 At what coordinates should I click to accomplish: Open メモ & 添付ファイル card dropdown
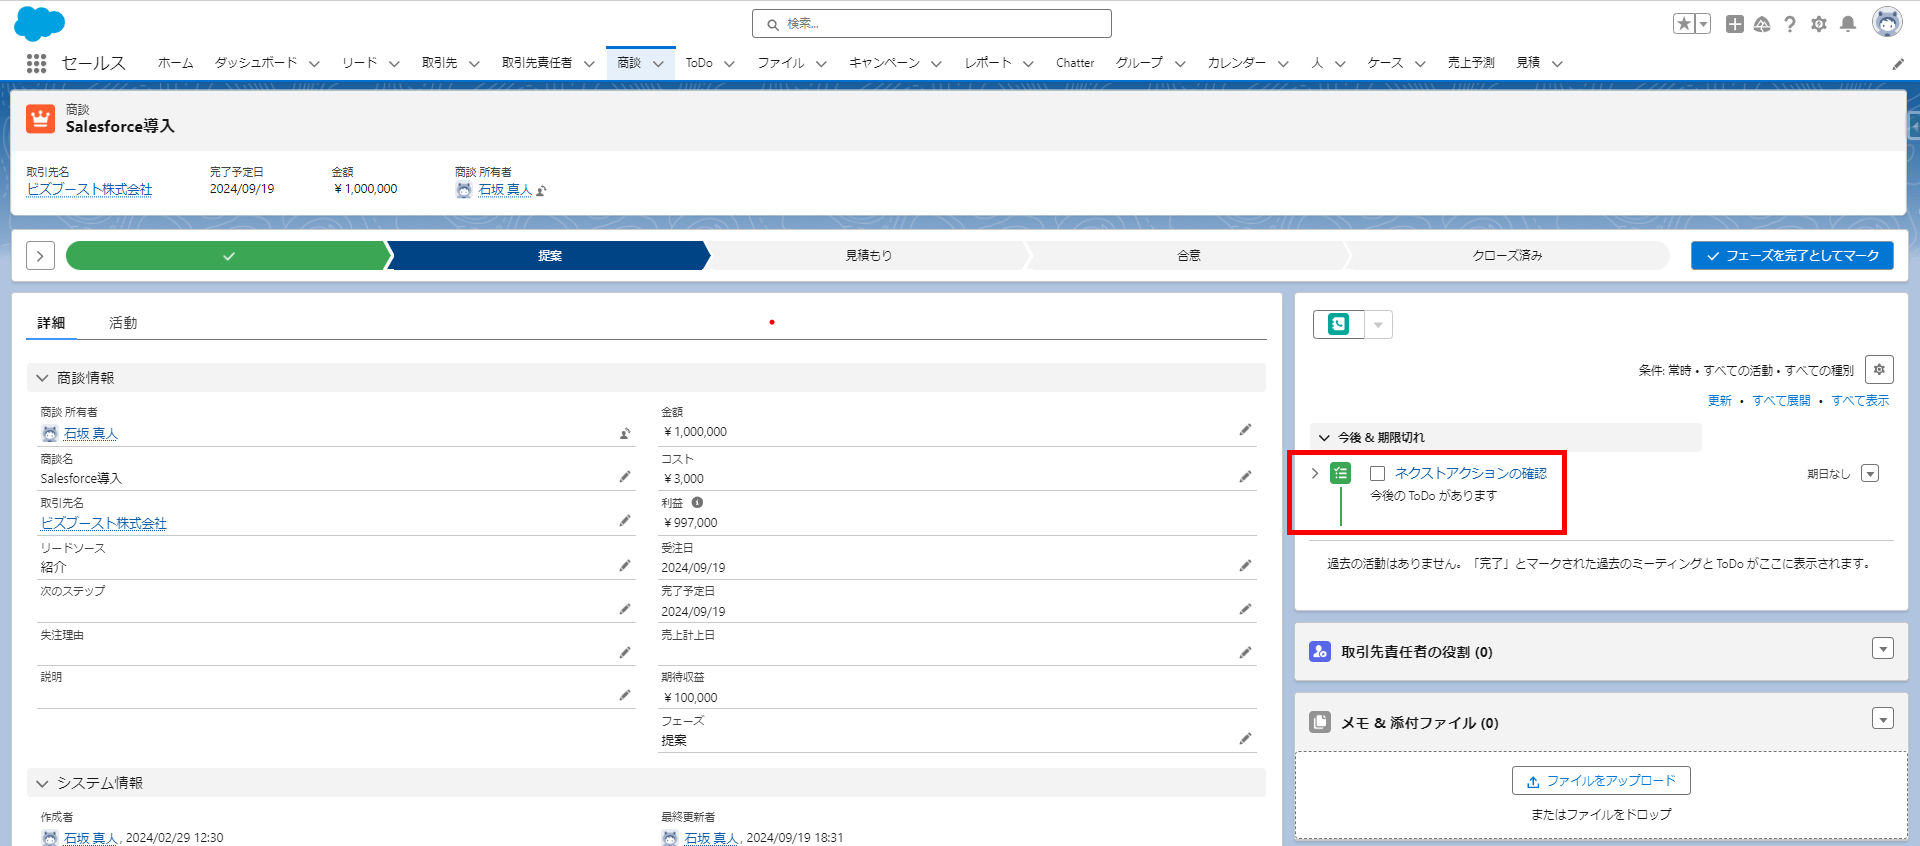1883,719
